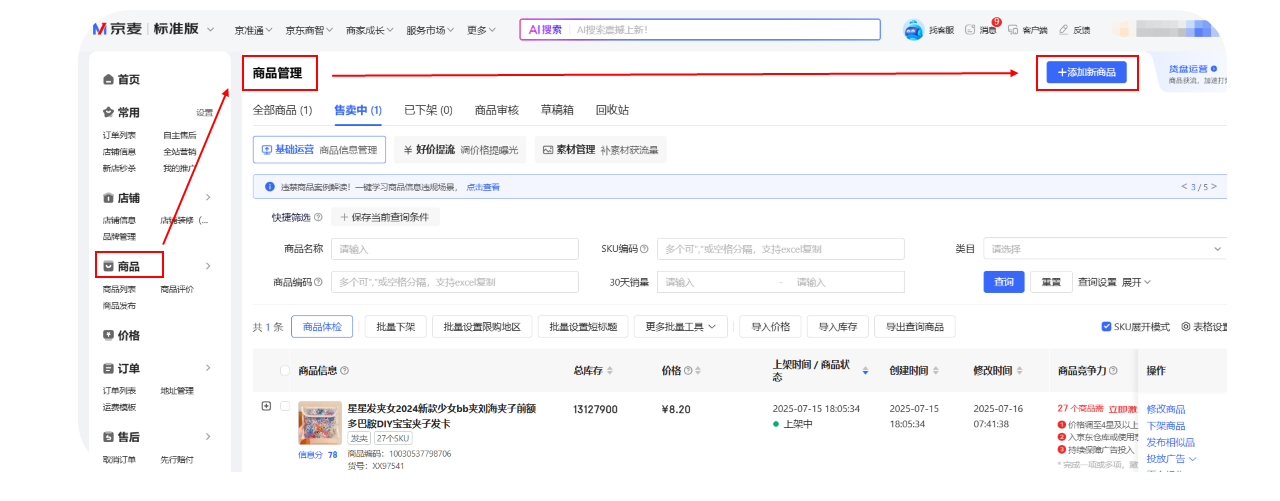
Task: Click the 客户端 icon in header
Action: click(x=1013, y=30)
